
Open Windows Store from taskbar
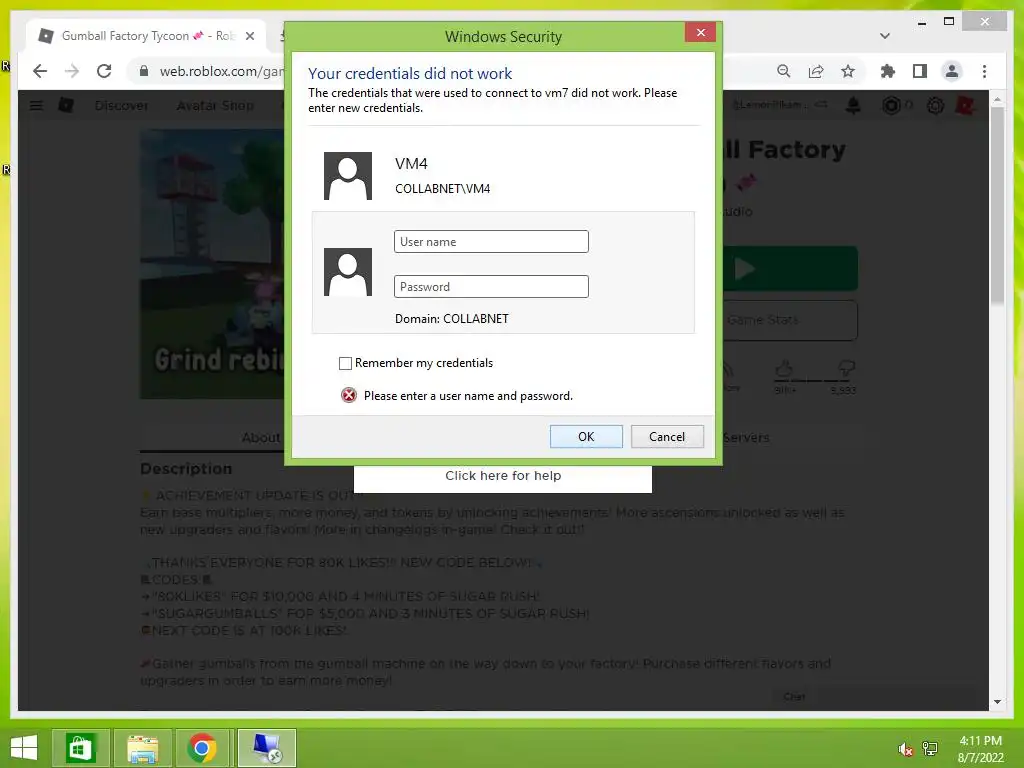[80, 748]
